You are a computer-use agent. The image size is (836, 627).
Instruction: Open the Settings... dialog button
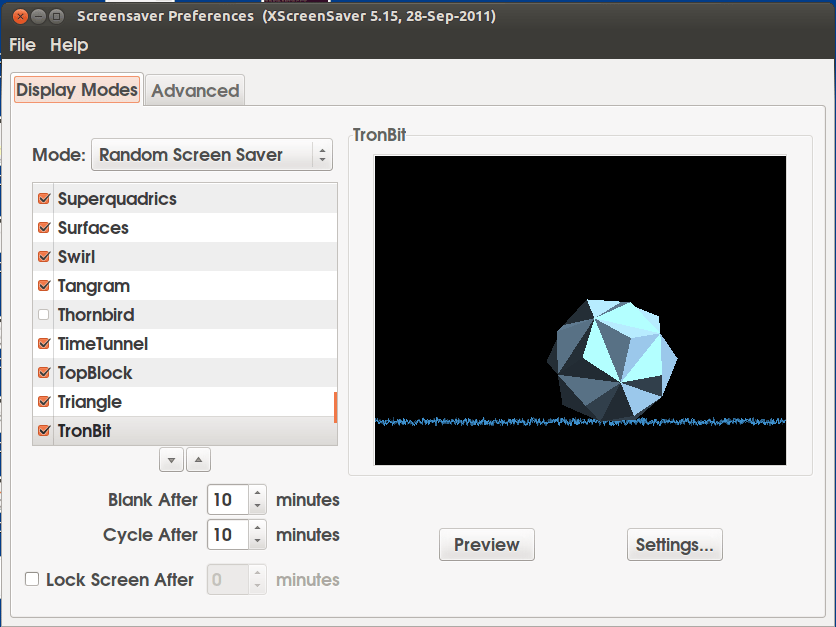click(x=674, y=545)
